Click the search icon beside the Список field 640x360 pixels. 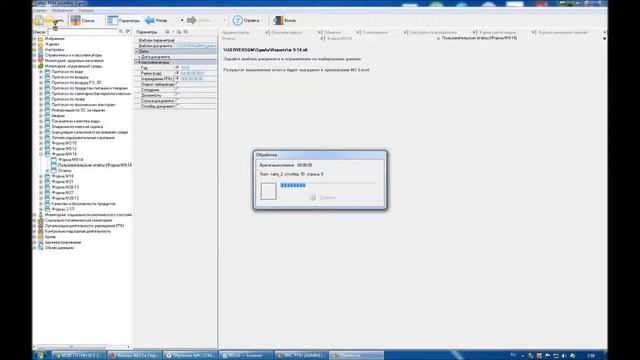[121, 31]
